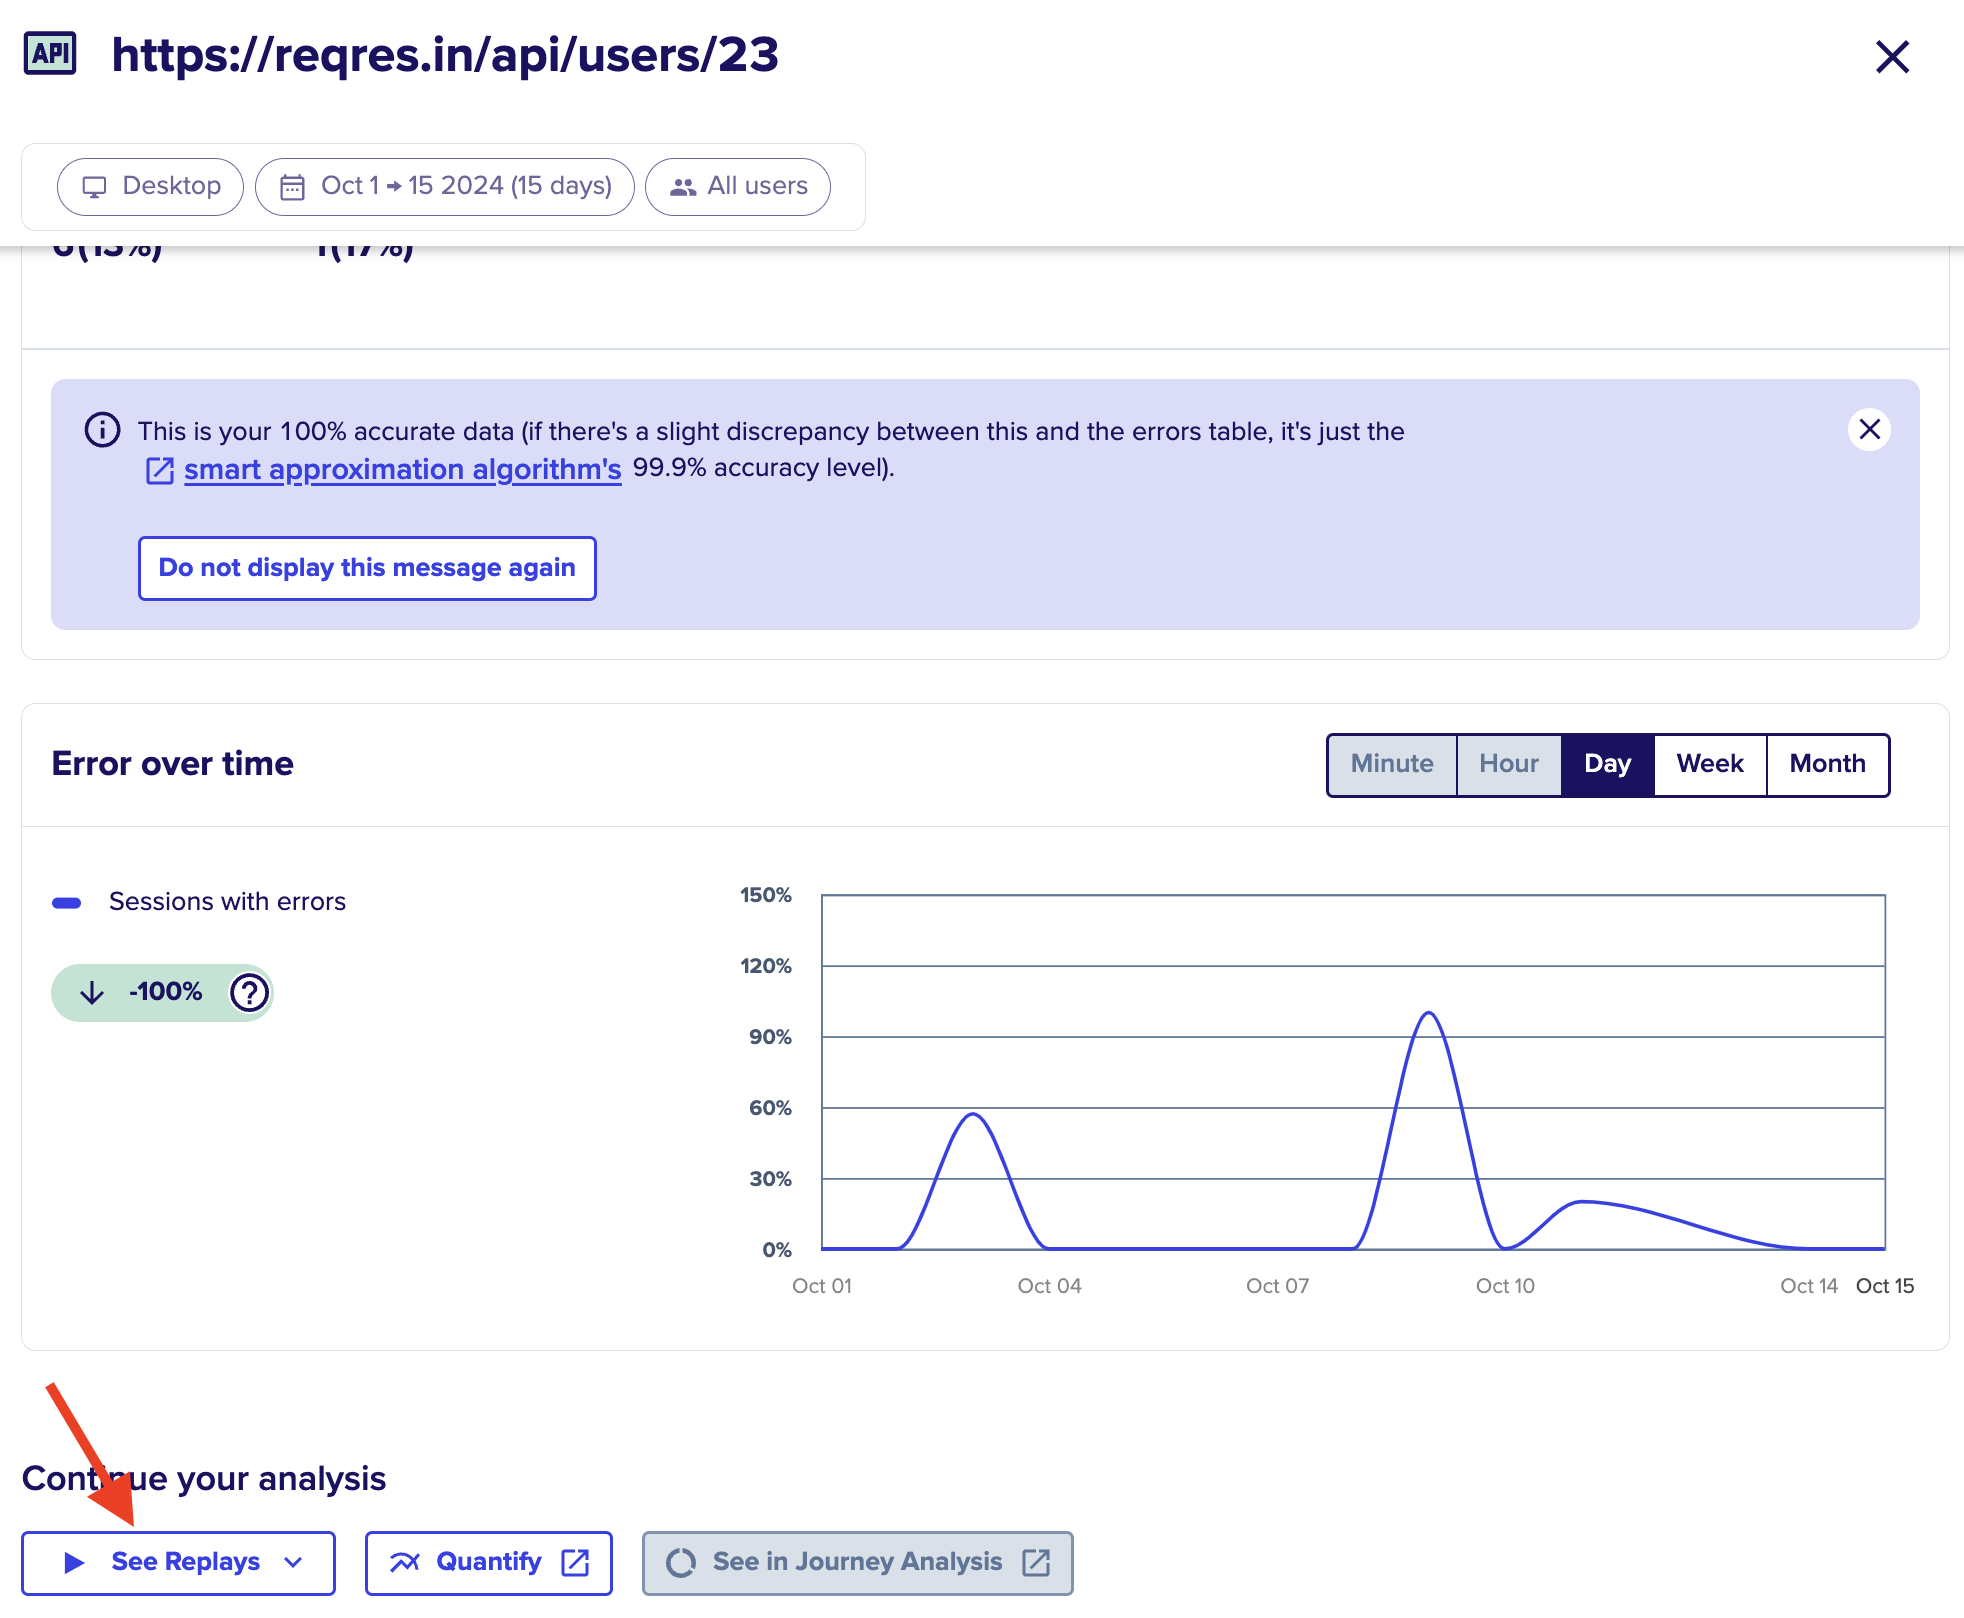Click the calendar icon in date filter
1964x1618 pixels.
292,187
